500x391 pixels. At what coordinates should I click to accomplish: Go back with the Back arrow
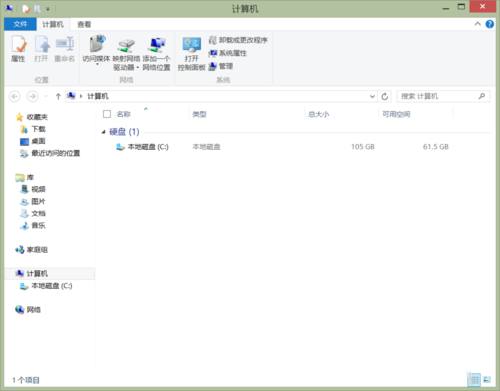pyautogui.click(x=14, y=96)
